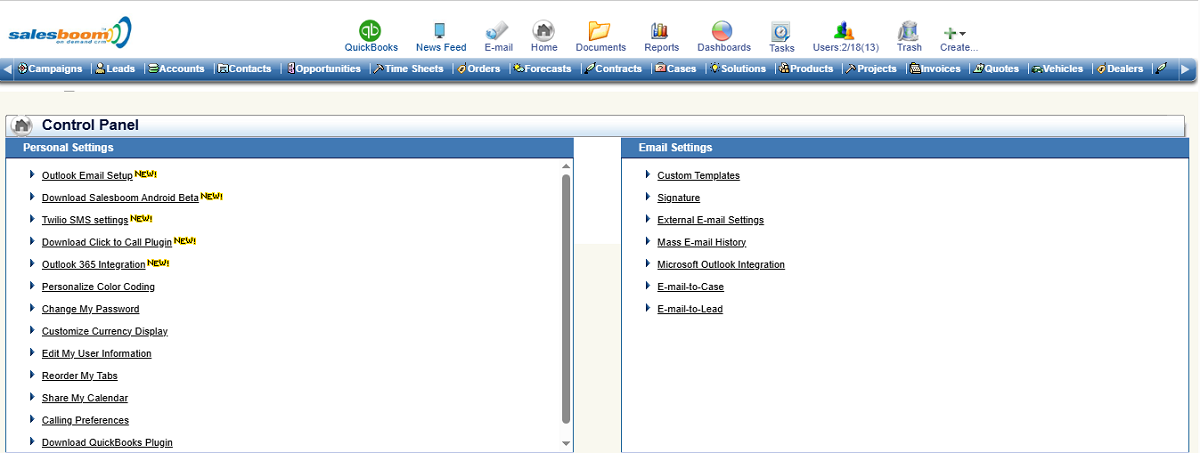Open the Create... plus dropdown
This screenshot has width=1200, height=453.
955,32
